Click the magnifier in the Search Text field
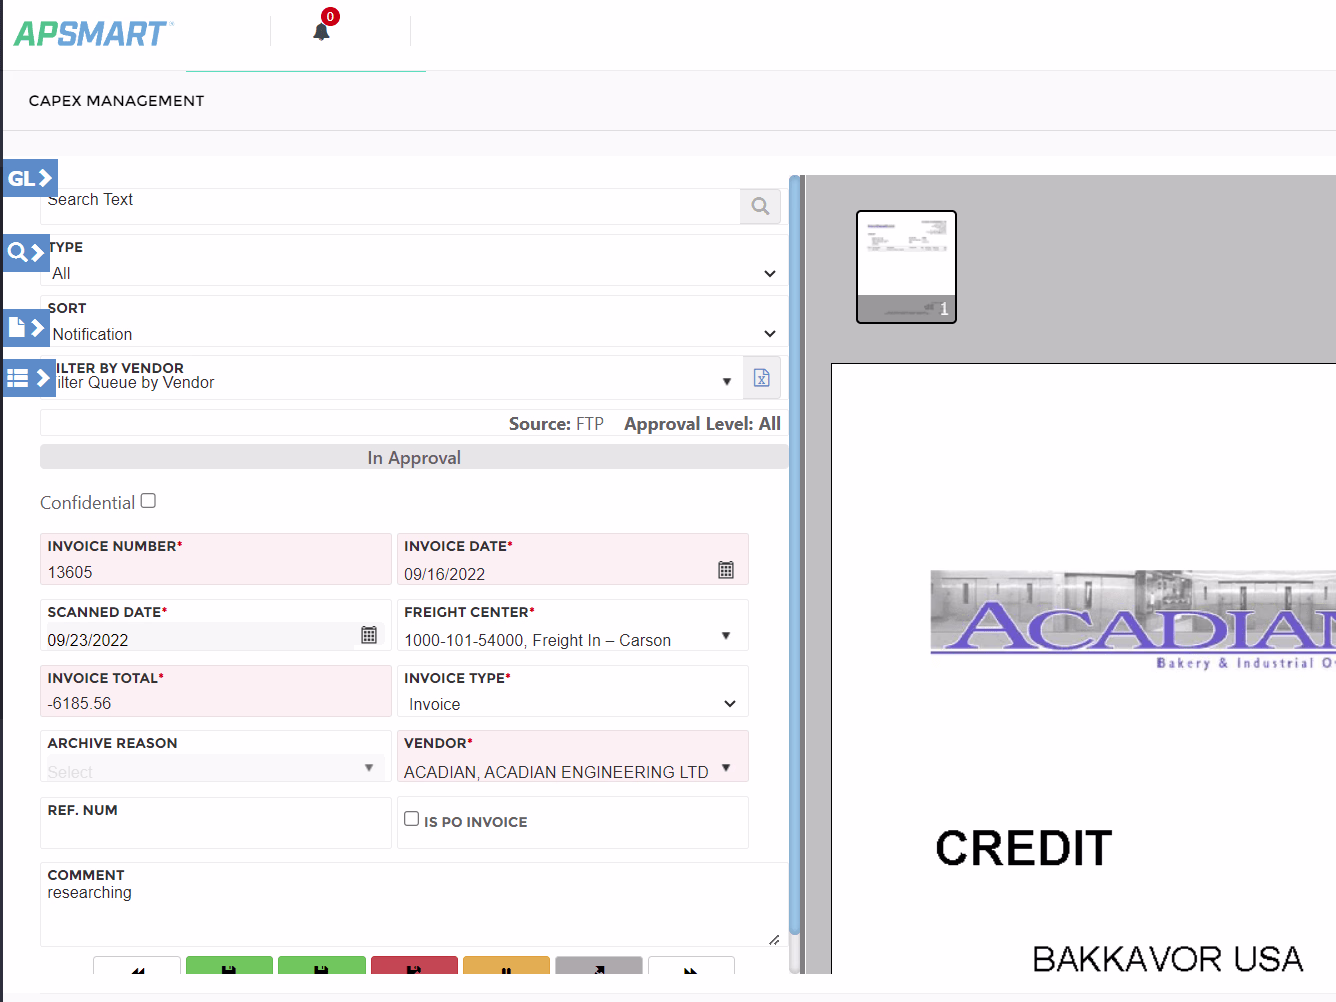This screenshot has width=1336, height=1002. pos(760,206)
